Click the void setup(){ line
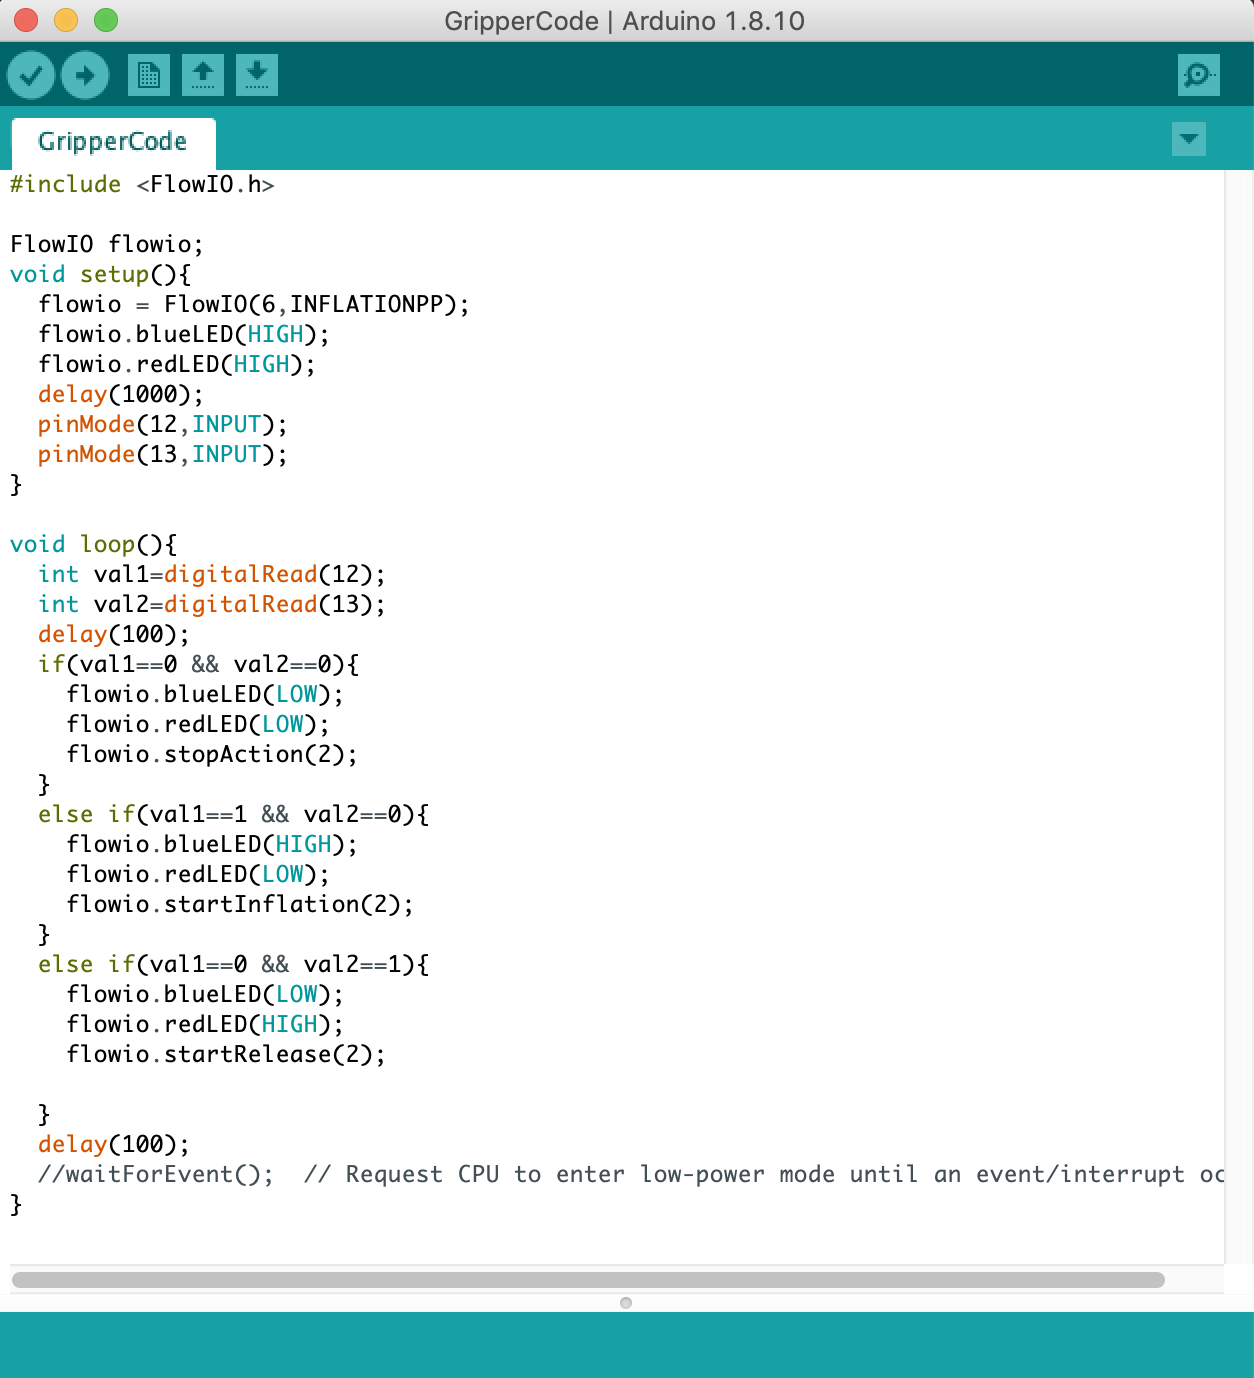The height and width of the screenshot is (1378, 1254). click(x=100, y=275)
